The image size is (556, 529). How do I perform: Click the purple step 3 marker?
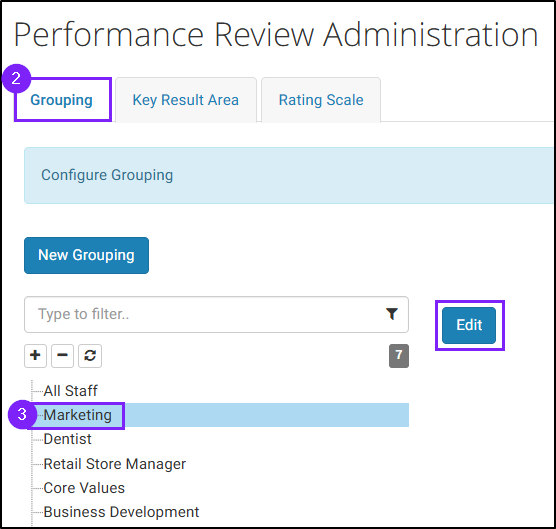(22, 414)
